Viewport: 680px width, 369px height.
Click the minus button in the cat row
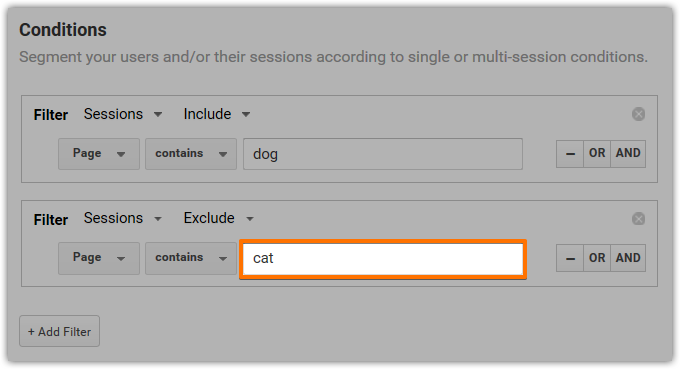coord(570,258)
